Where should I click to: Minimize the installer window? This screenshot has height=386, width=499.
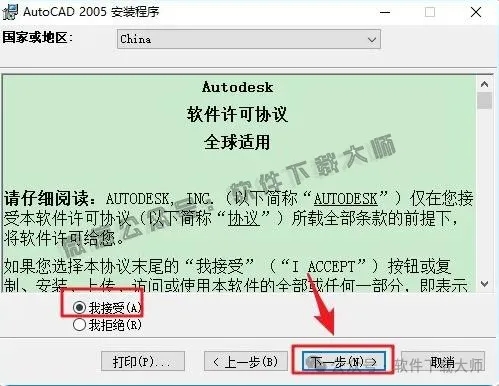(385, 12)
